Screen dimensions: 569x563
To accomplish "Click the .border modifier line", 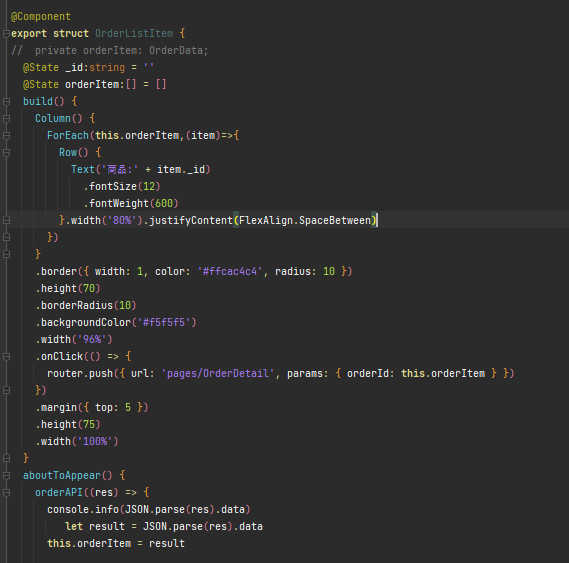I will pos(194,272).
